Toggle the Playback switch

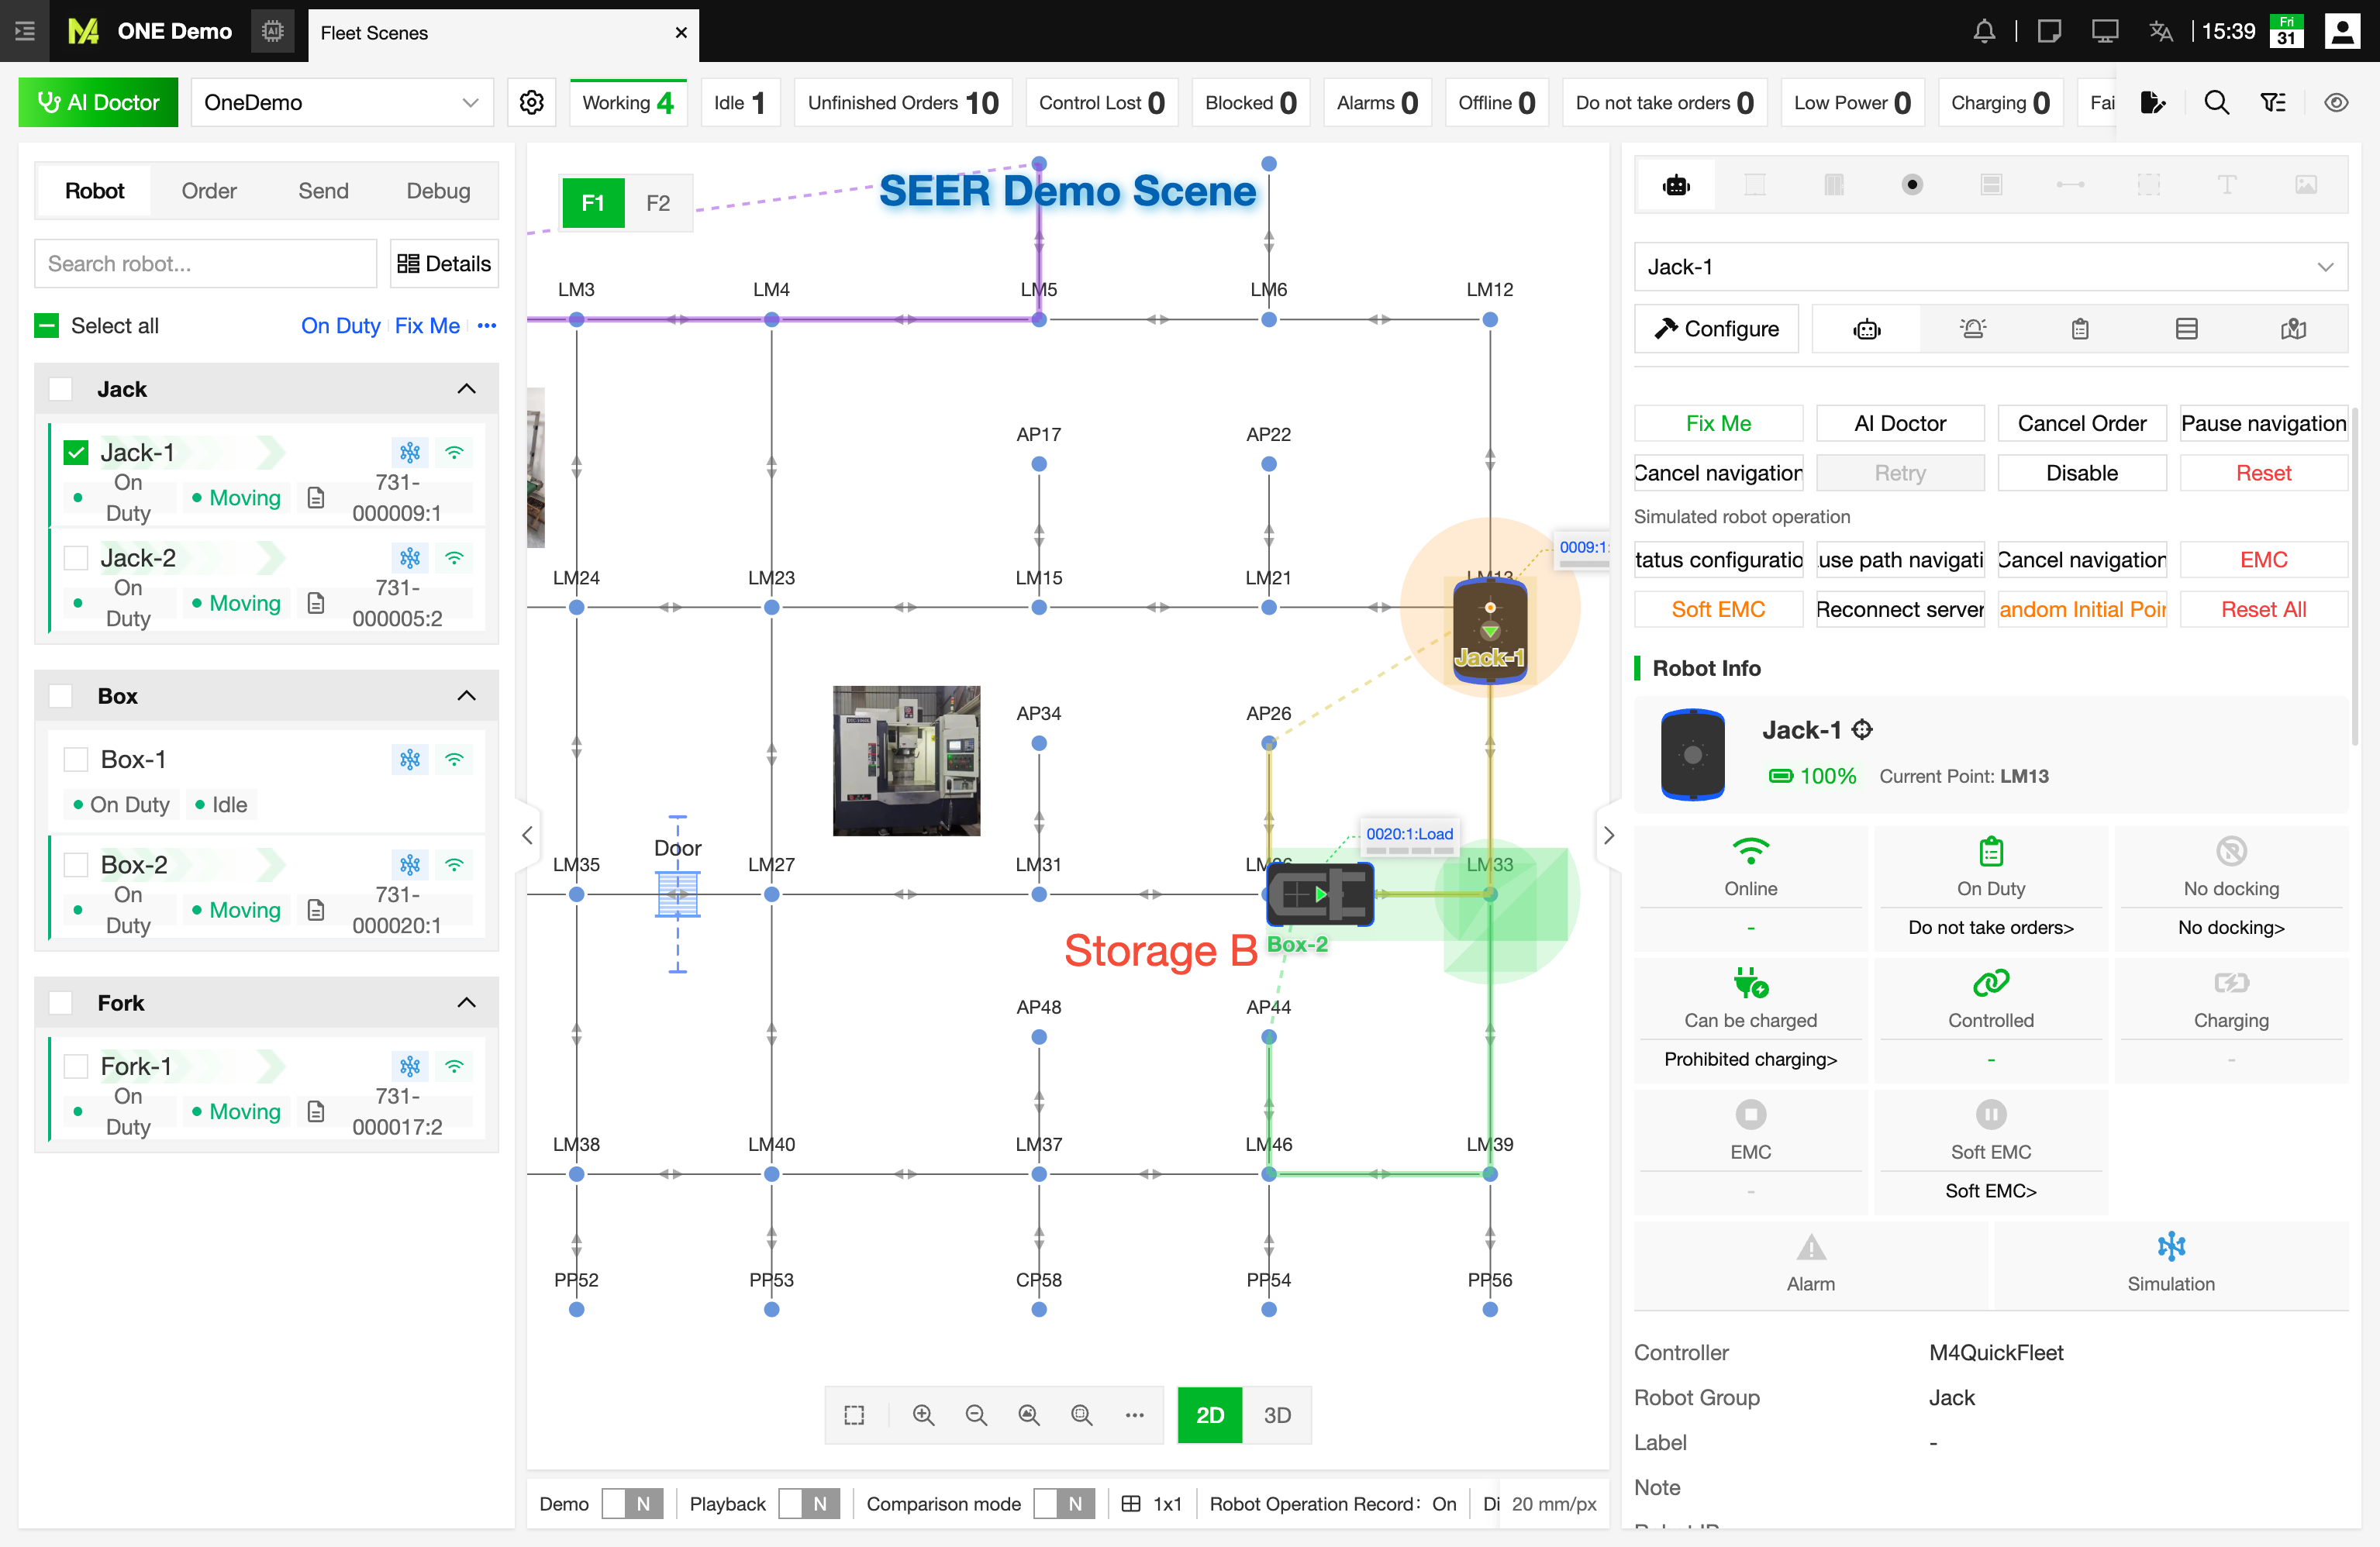[809, 1504]
